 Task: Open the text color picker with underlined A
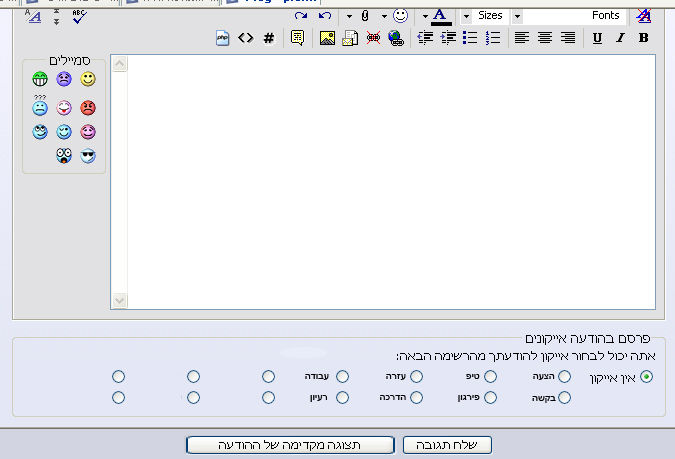440,16
